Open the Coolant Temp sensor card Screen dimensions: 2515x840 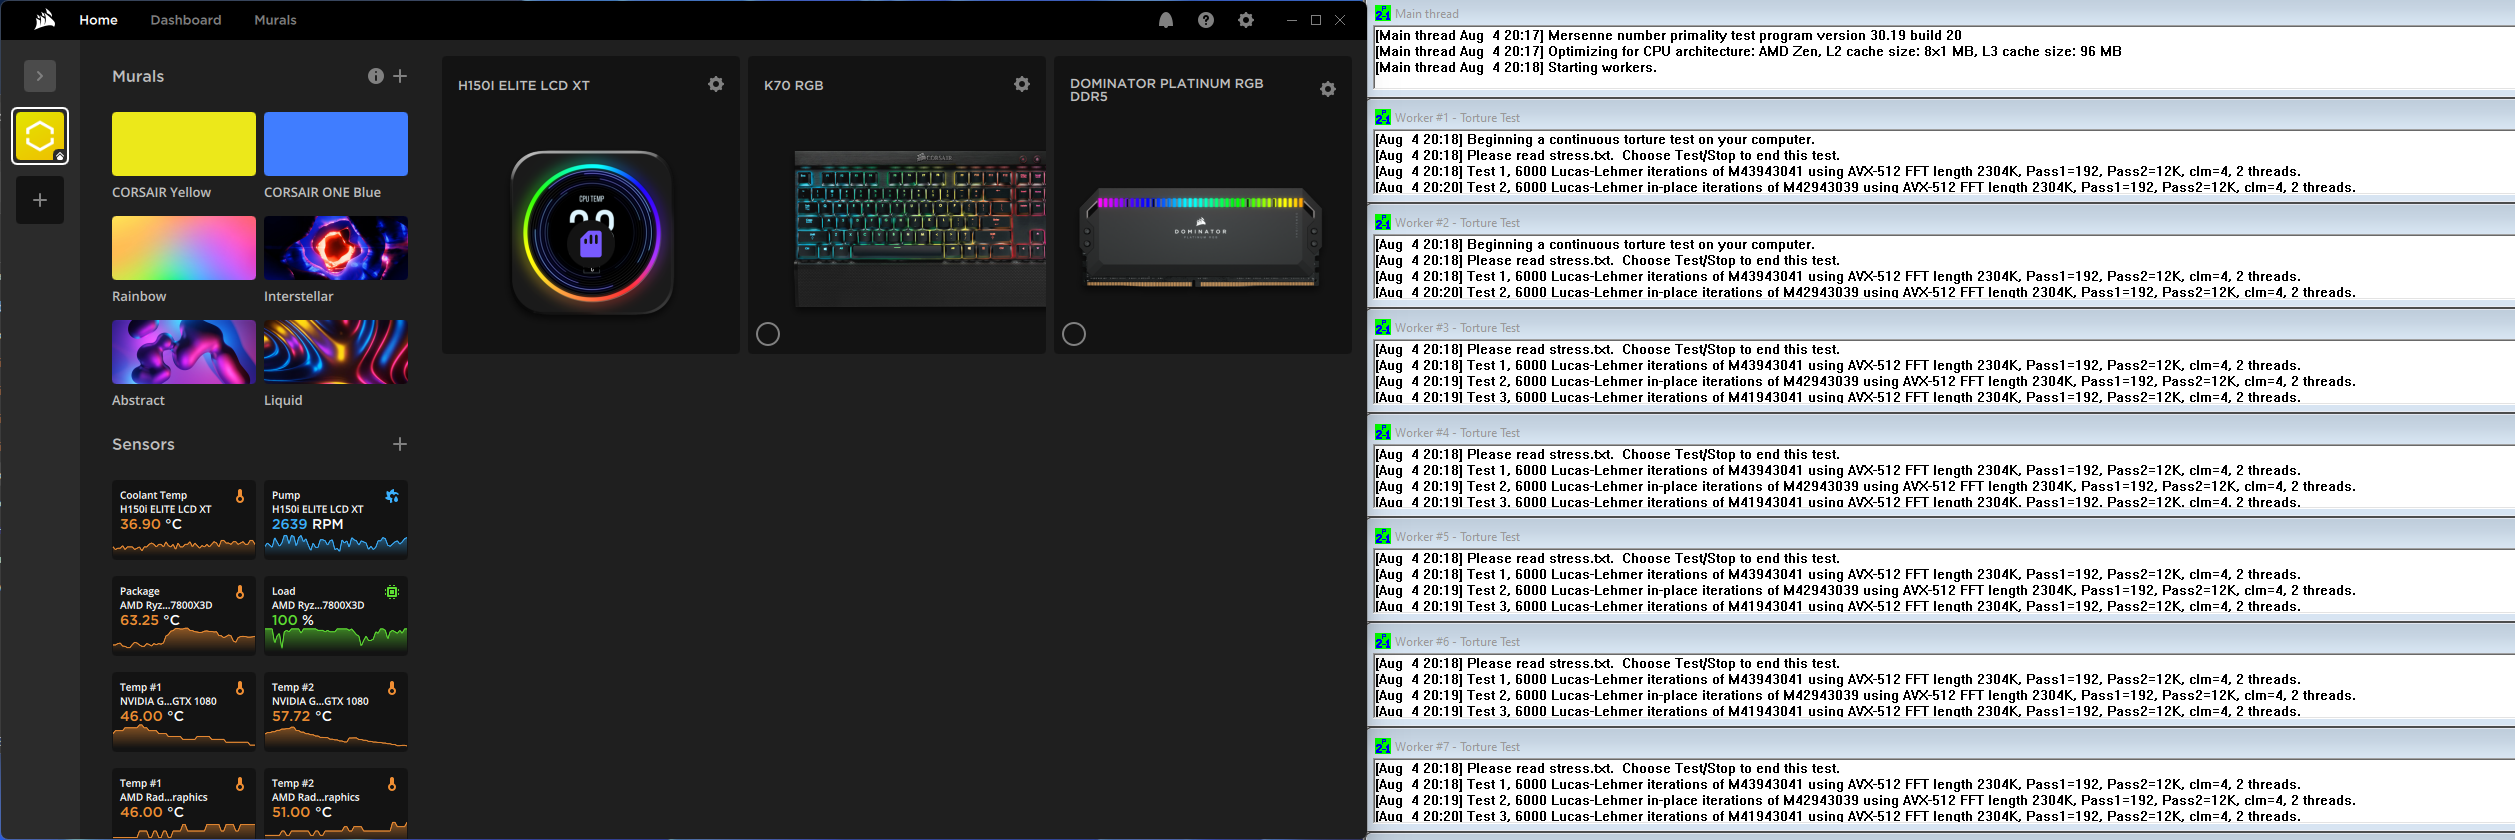coord(184,519)
